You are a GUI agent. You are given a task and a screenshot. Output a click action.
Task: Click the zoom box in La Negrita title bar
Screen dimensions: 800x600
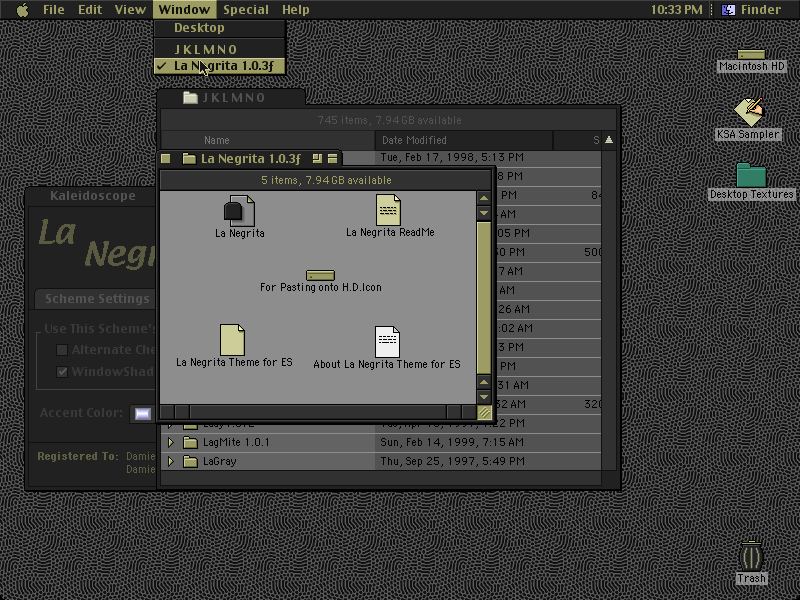[x=317, y=159]
